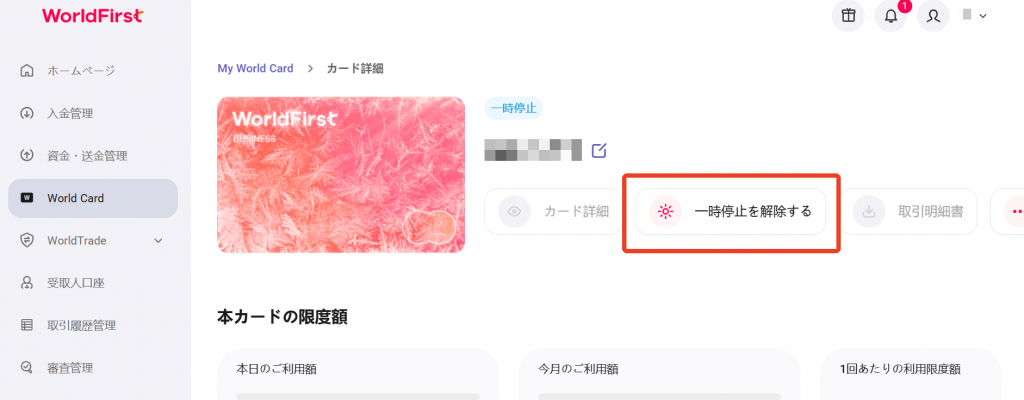
Task: Open the more options ellipsis button
Action: pos(1014,211)
